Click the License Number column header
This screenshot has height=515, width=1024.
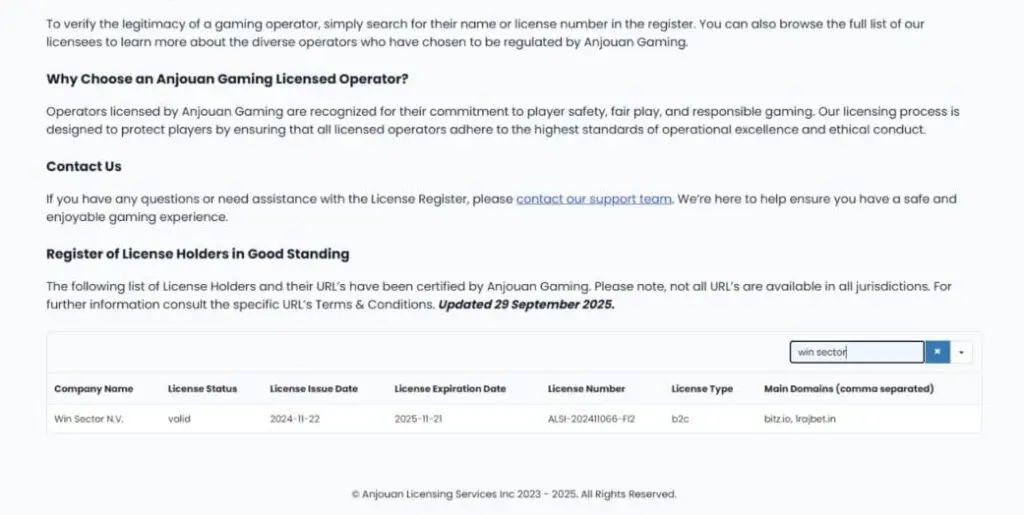coord(586,388)
